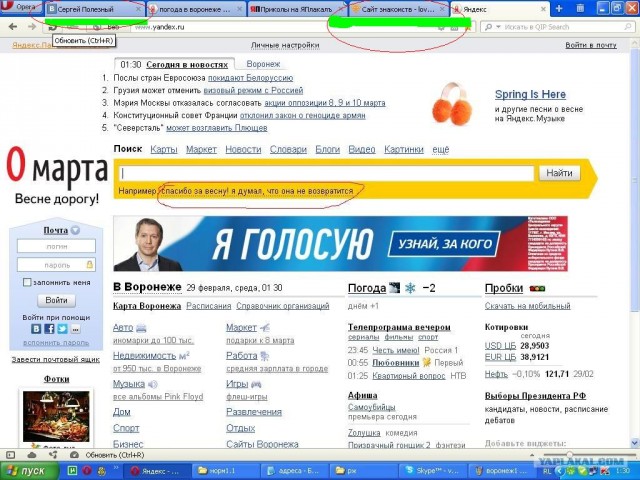Screen dimensions: 640x480
Task: Open the Скачать на мобильный link
Action: tap(527, 306)
